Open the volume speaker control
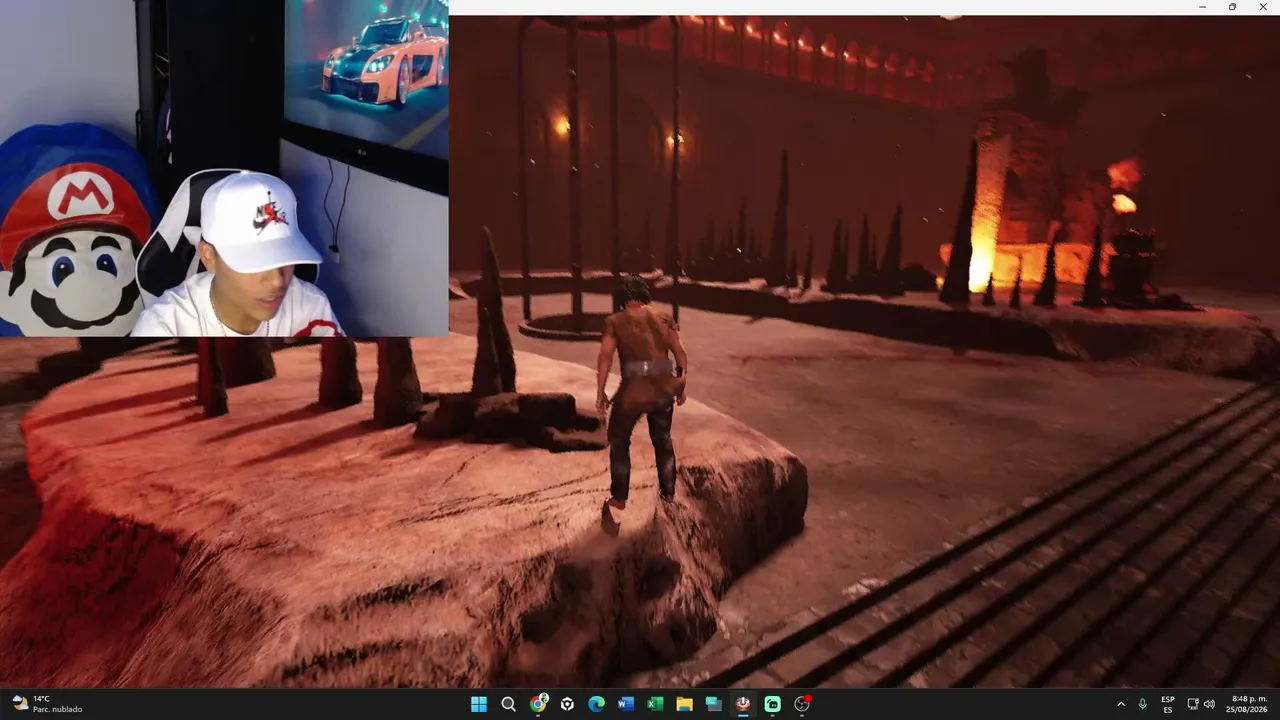Image resolution: width=1280 pixels, height=720 pixels. click(1209, 704)
